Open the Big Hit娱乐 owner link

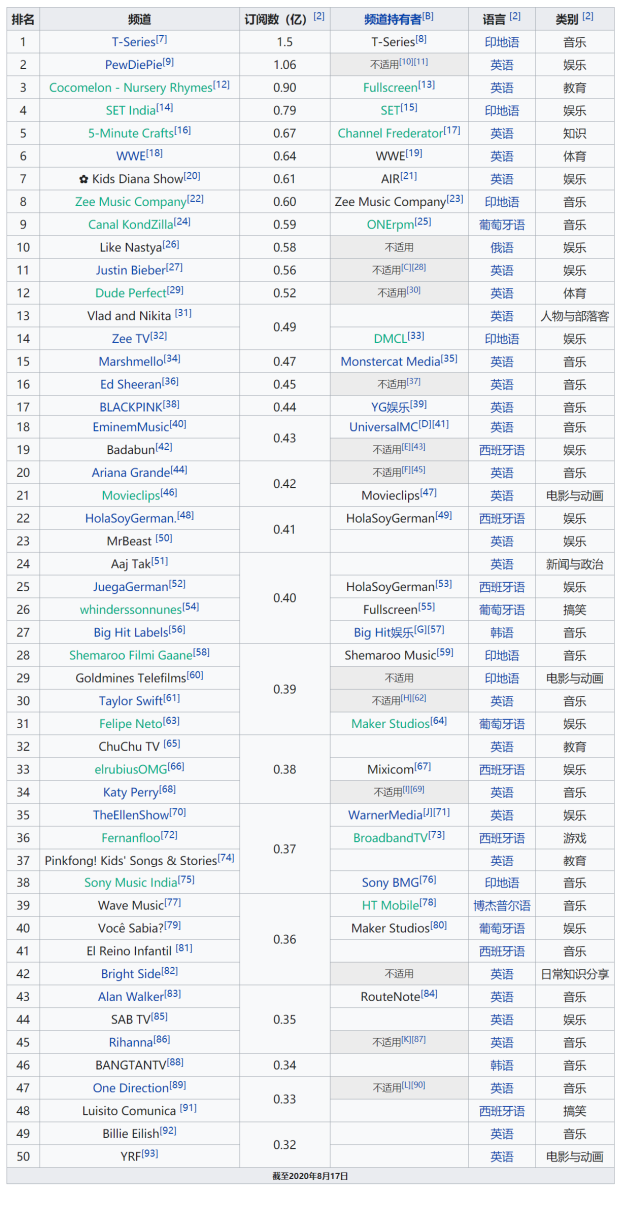[384, 633]
